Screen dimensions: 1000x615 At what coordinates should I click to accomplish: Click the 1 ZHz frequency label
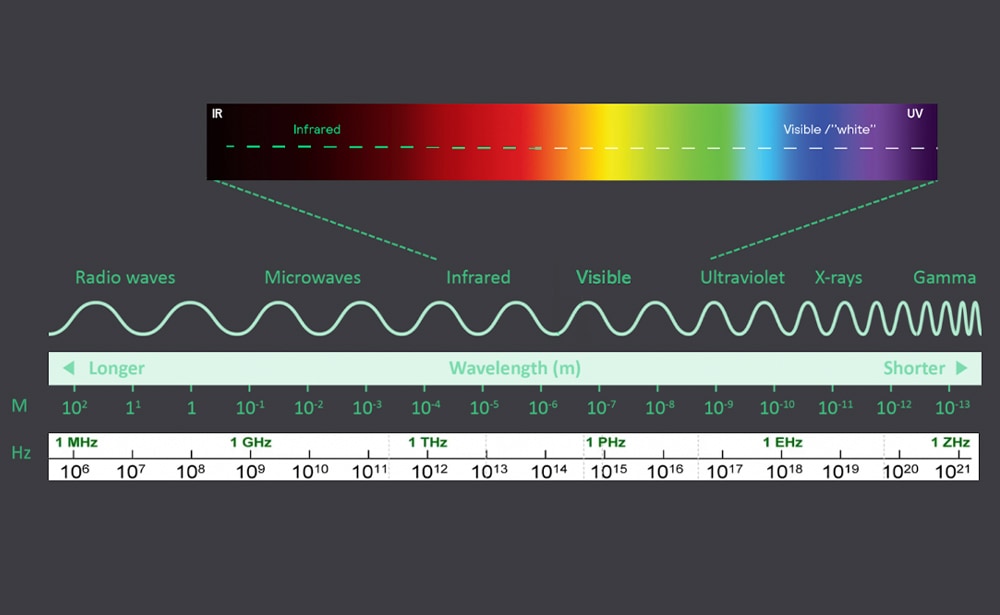tap(950, 442)
